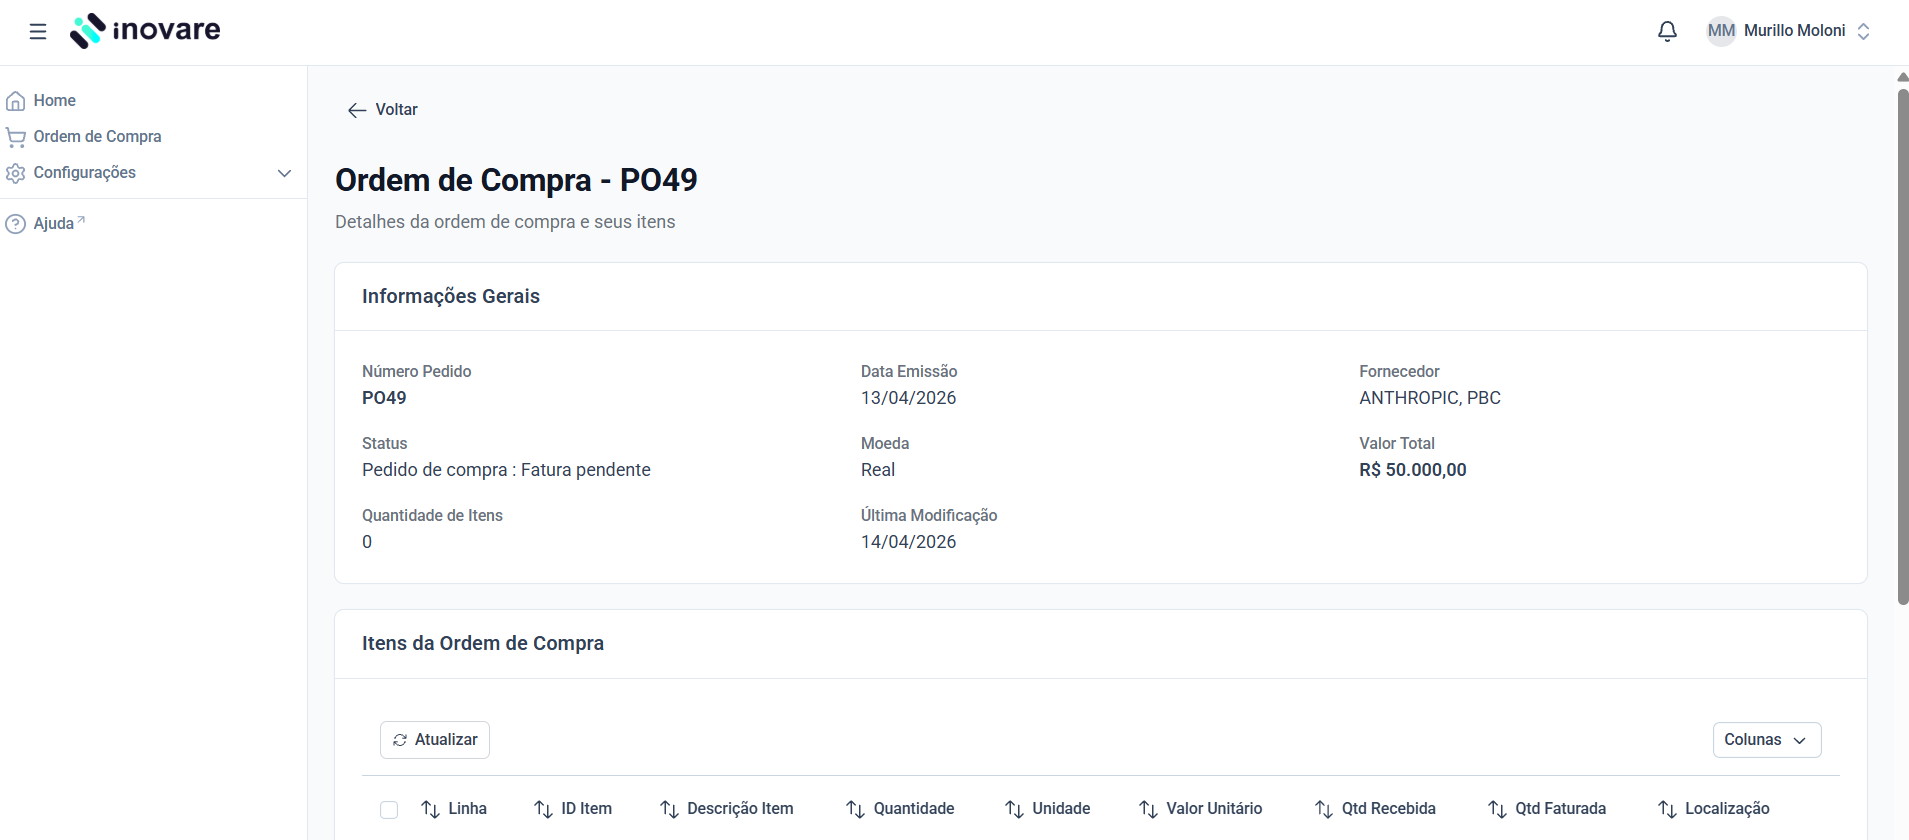Click the Atualizar button

pos(435,740)
